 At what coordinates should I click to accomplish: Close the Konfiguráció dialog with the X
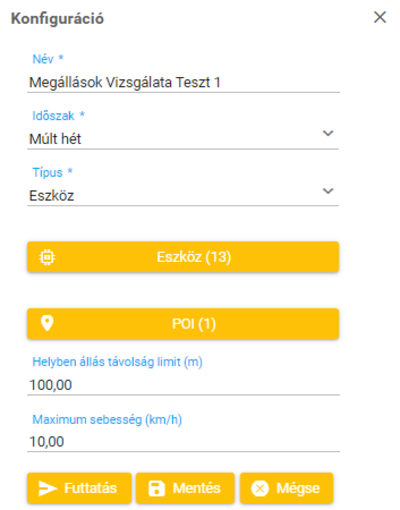[x=380, y=17]
